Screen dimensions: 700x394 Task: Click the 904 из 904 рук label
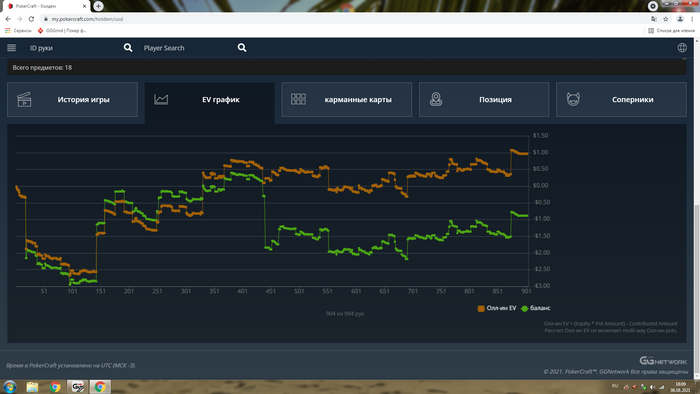click(345, 314)
